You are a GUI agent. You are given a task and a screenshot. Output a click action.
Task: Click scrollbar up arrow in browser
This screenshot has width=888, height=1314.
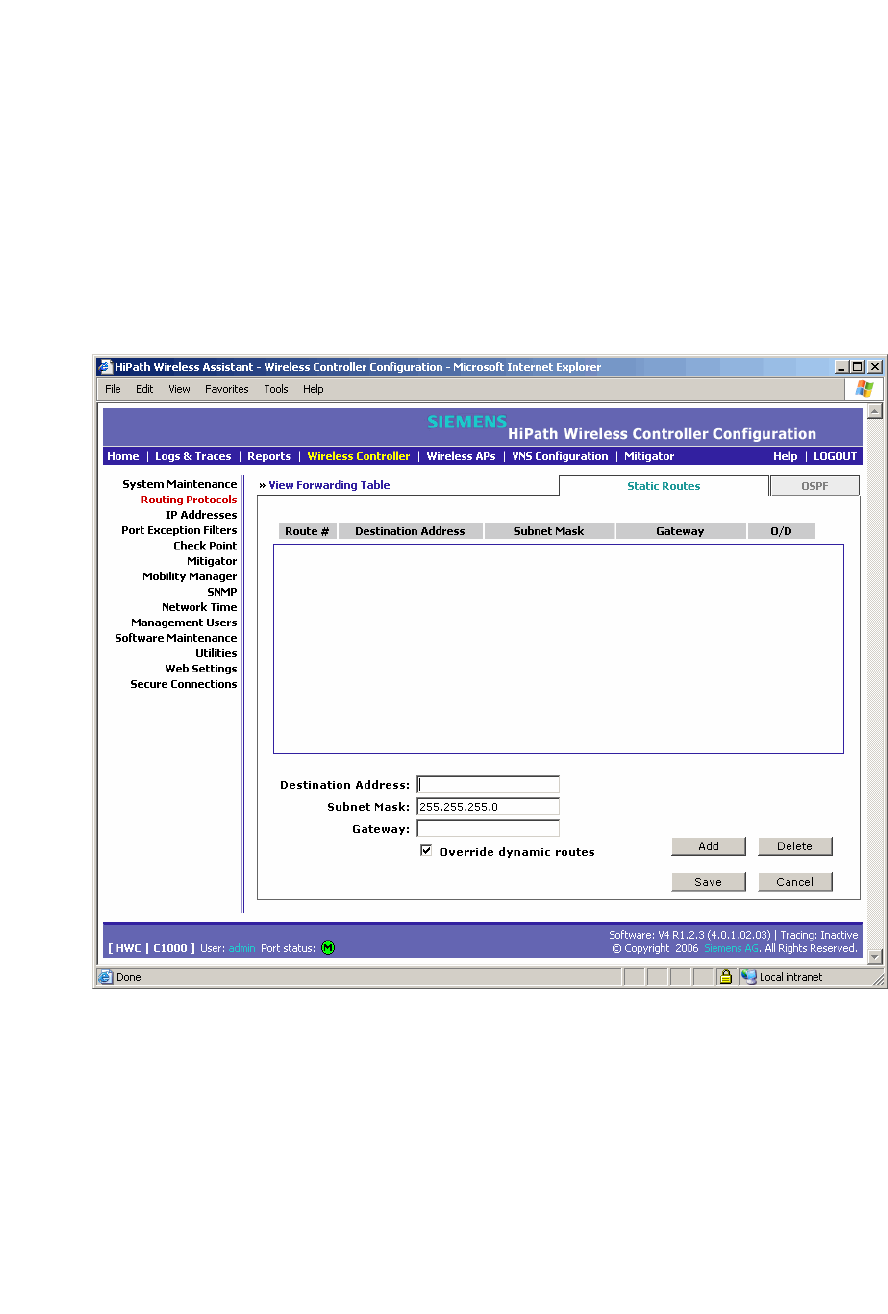point(875,411)
